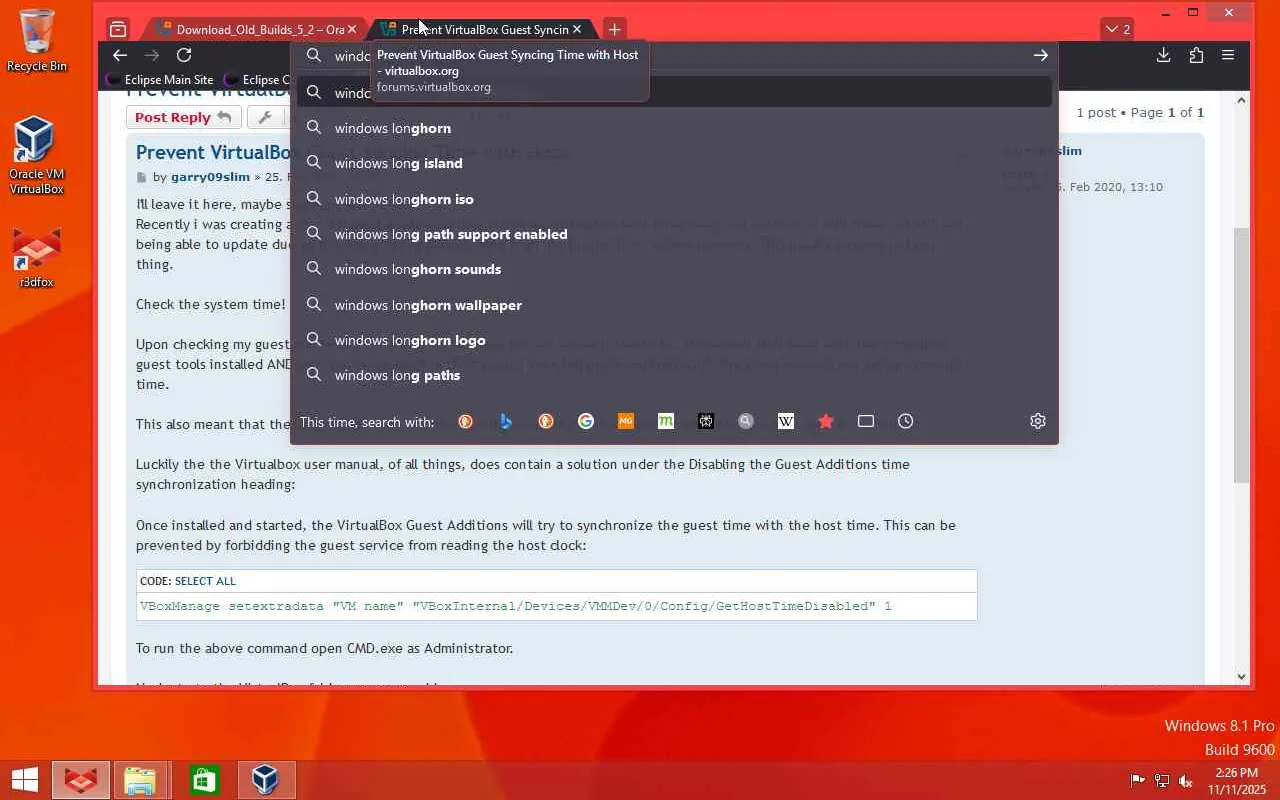The image size is (1280, 800).
Task: Open the topic tools wrench button
Action: (265, 117)
